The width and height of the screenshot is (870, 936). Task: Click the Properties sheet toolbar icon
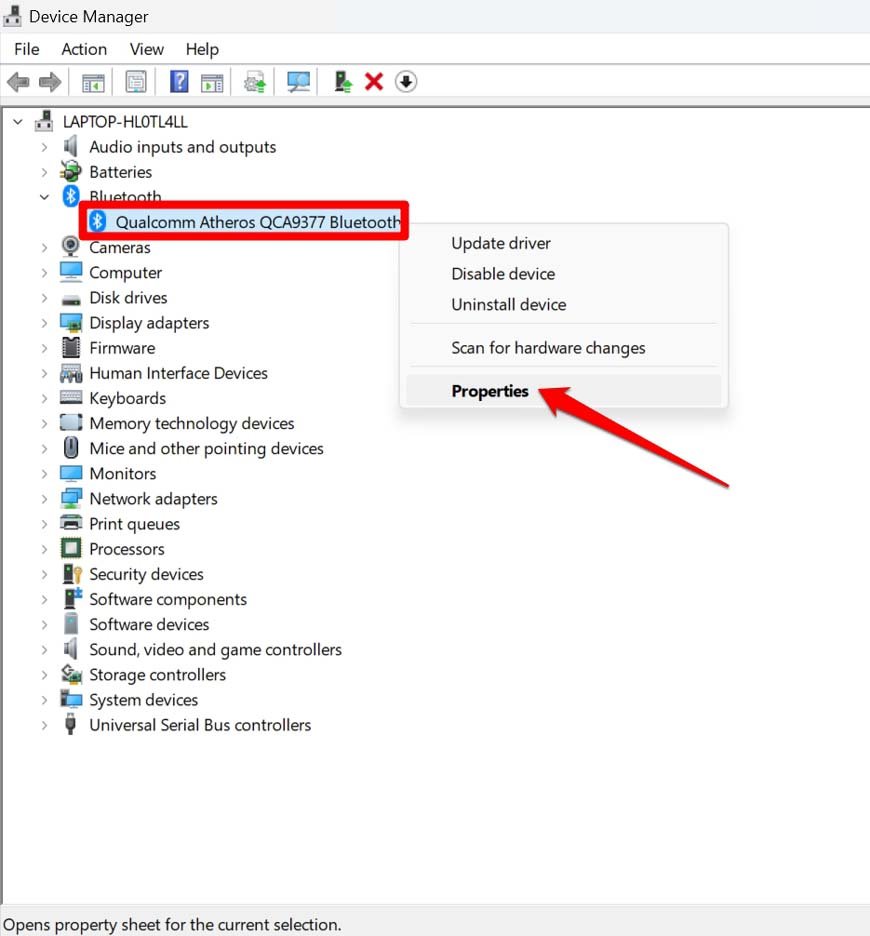pos(136,82)
